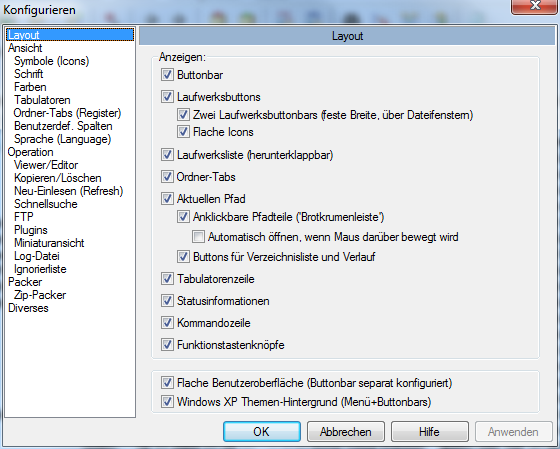Select Miniaturansicht in the tree
Image resolution: width=560 pixels, height=449 pixels.
[x=49, y=243]
